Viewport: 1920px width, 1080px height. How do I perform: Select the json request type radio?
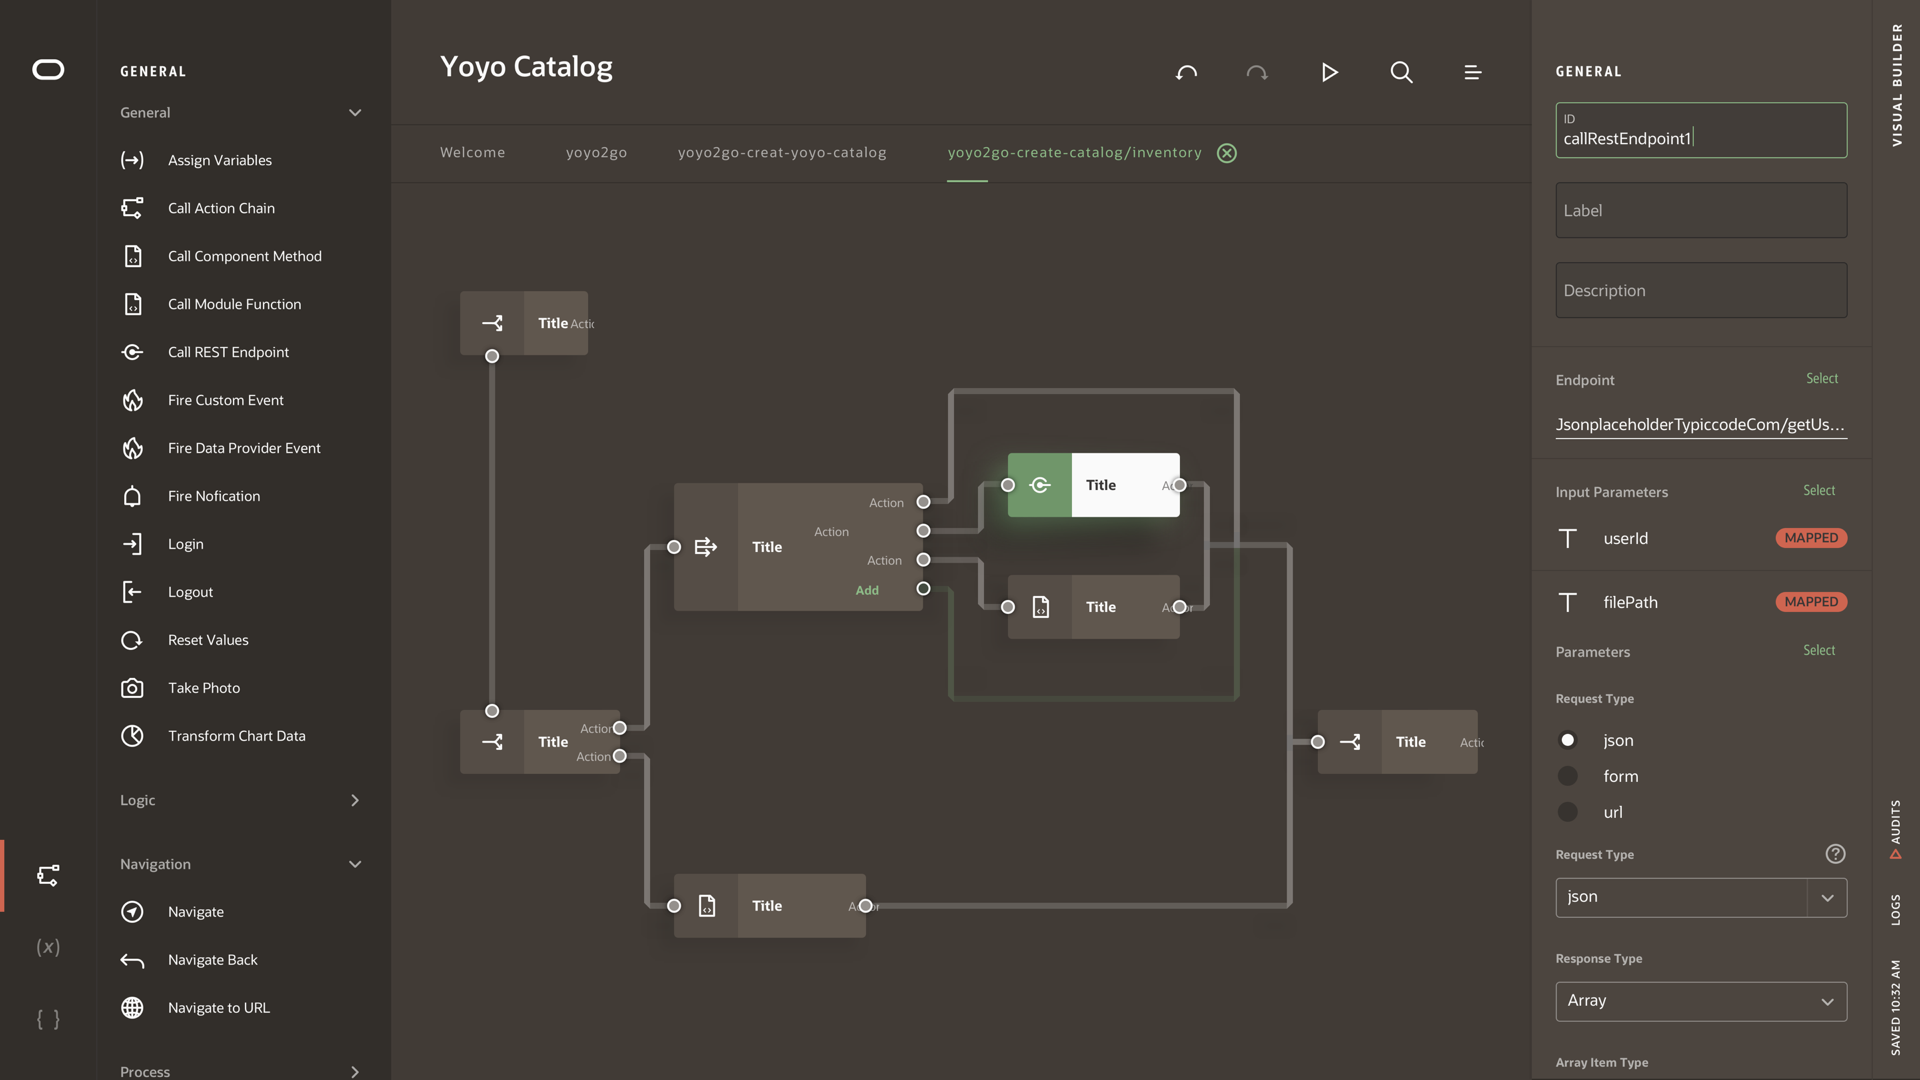[x=1567, y=740]
